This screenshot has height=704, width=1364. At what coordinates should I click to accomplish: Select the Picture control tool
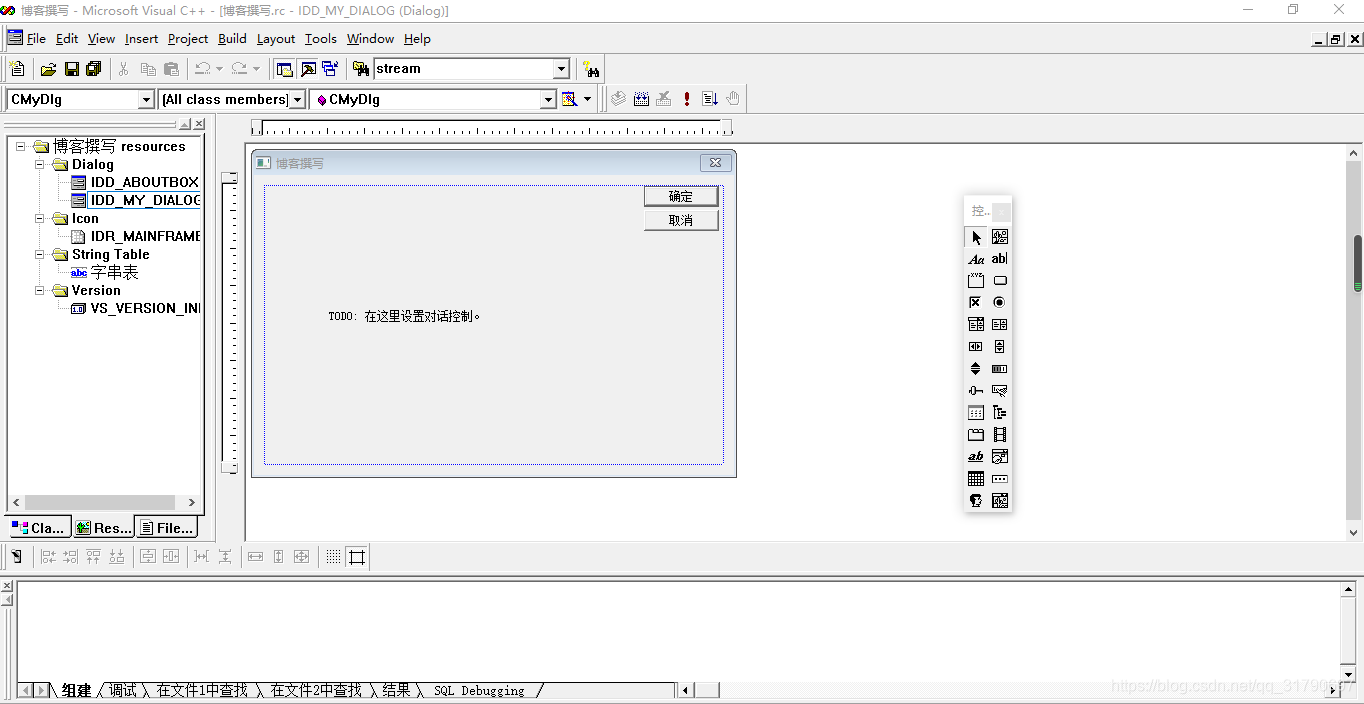click(1000, 237)
